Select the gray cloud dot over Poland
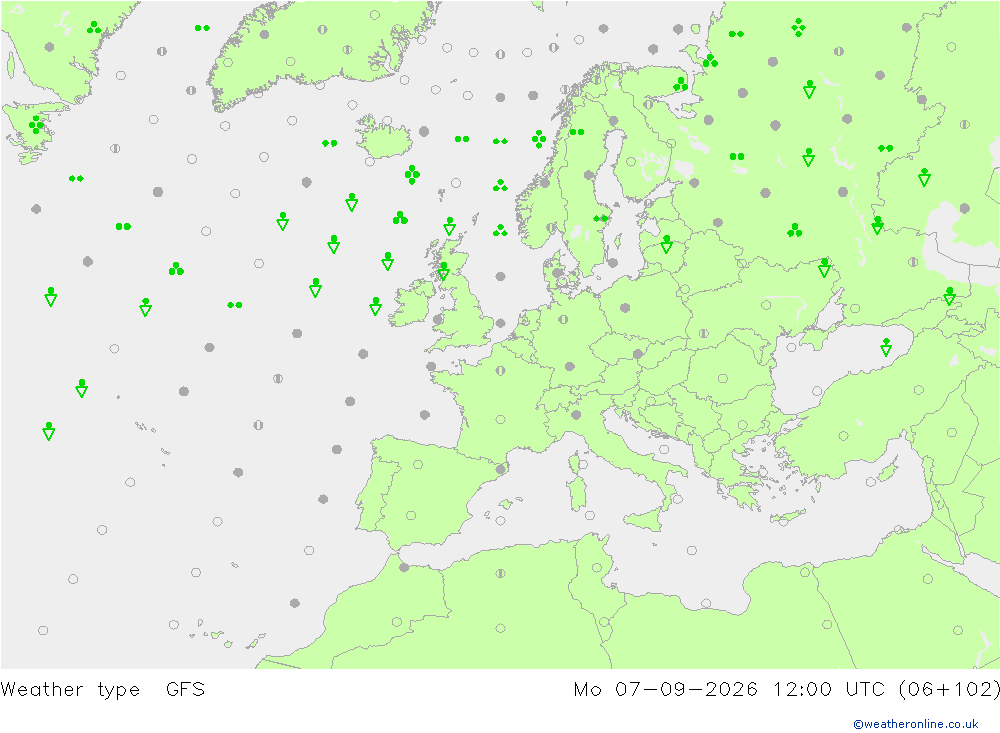 coord(625,307)
